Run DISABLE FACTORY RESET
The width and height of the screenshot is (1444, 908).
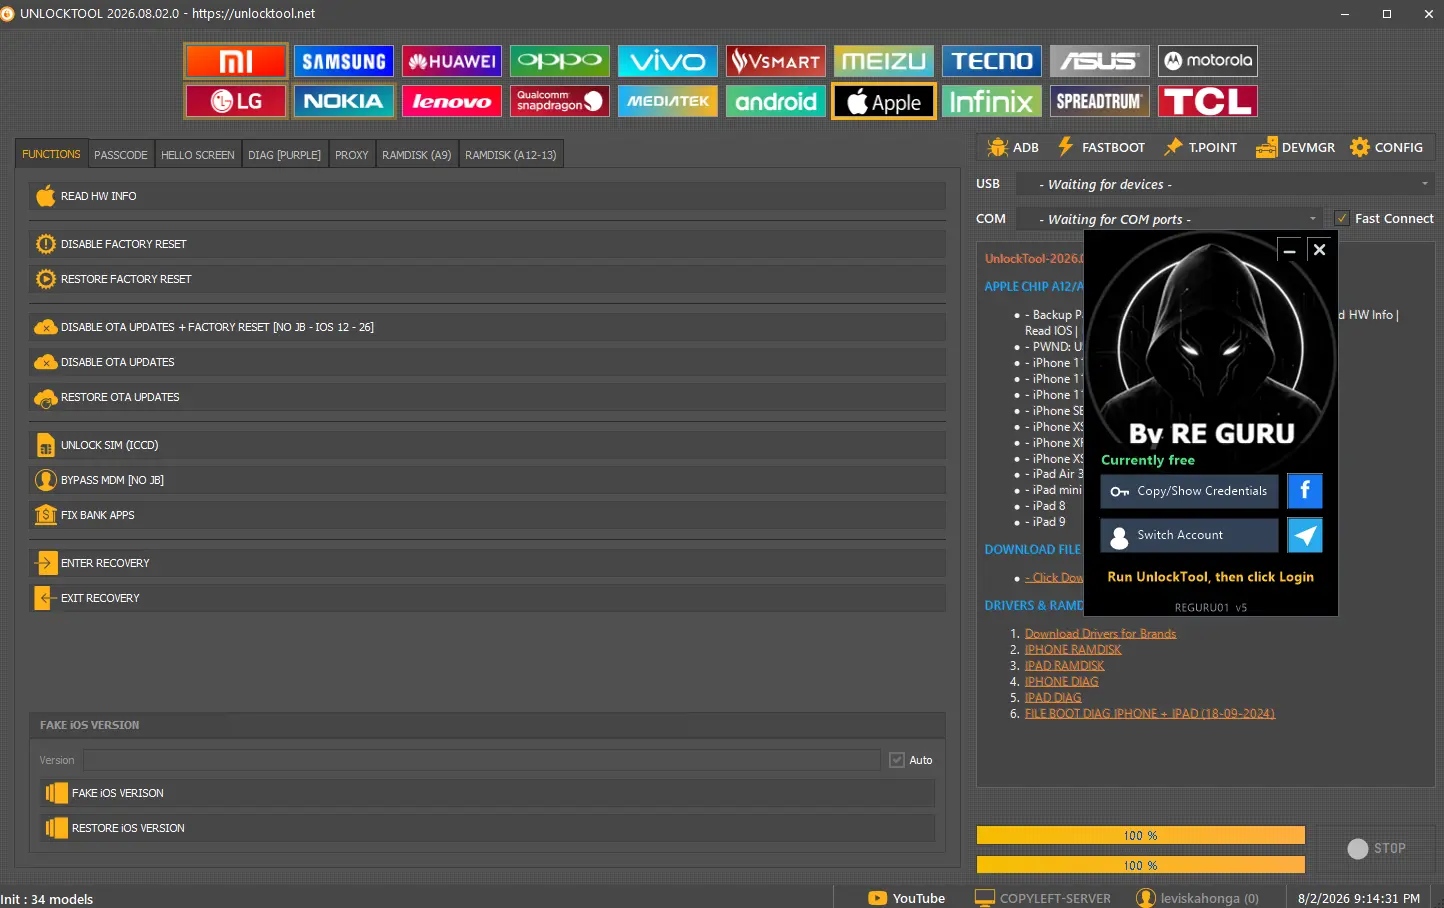(488, 244)
